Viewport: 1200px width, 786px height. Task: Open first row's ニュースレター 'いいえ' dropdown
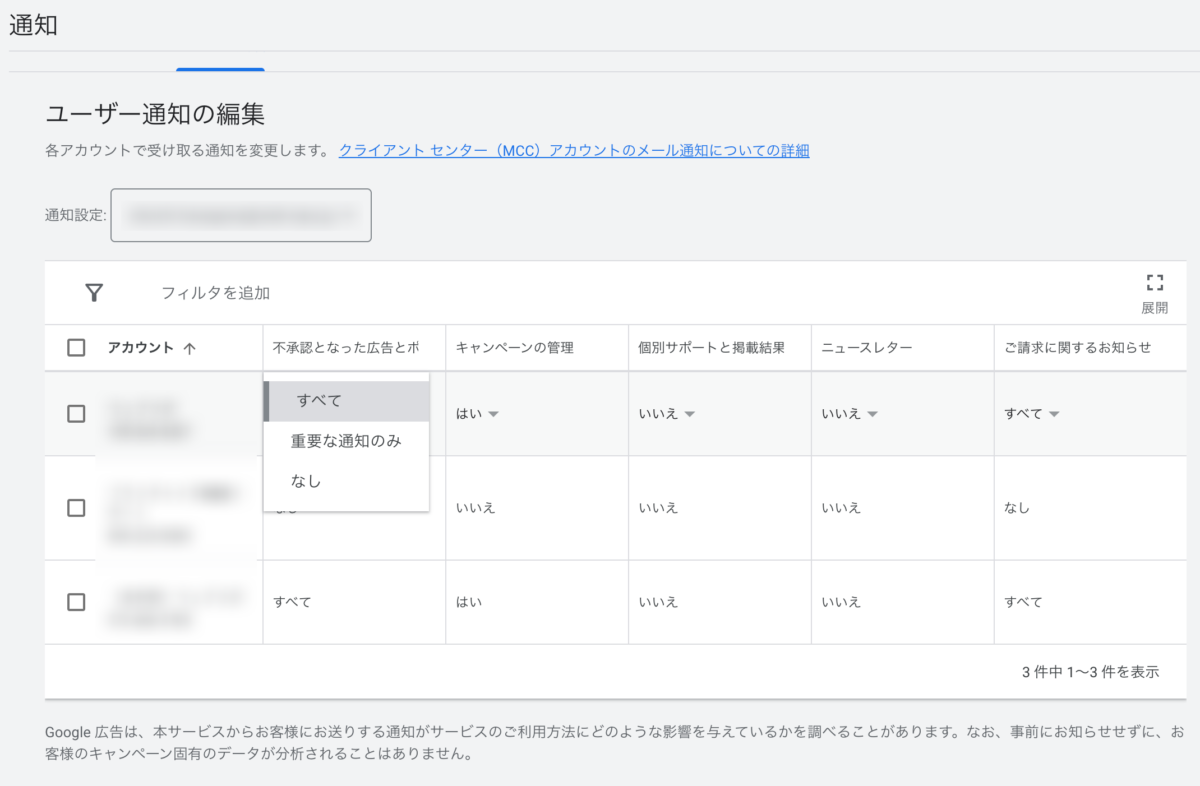[x=850, y=414]
